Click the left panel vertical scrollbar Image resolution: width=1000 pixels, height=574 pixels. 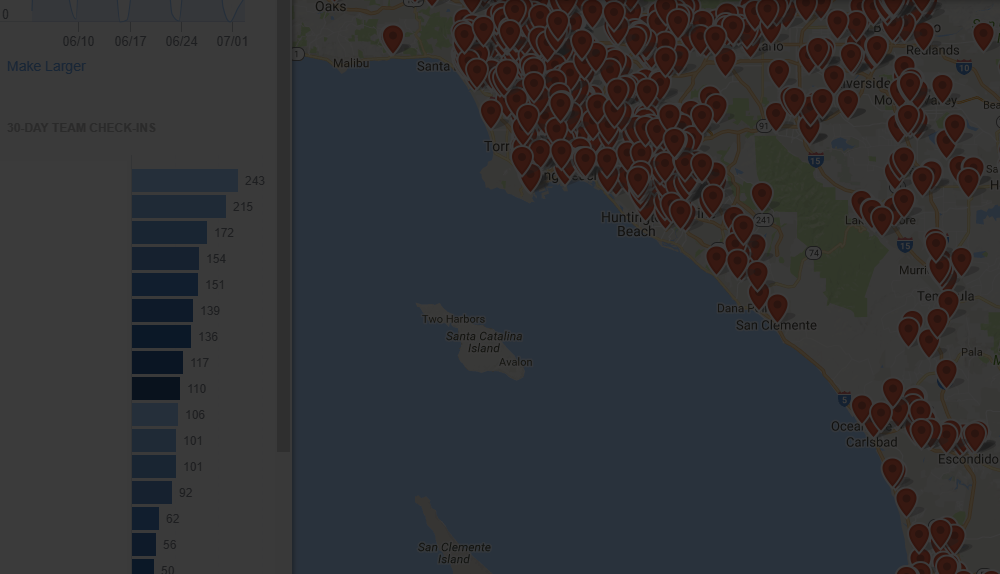coord(283,226)
